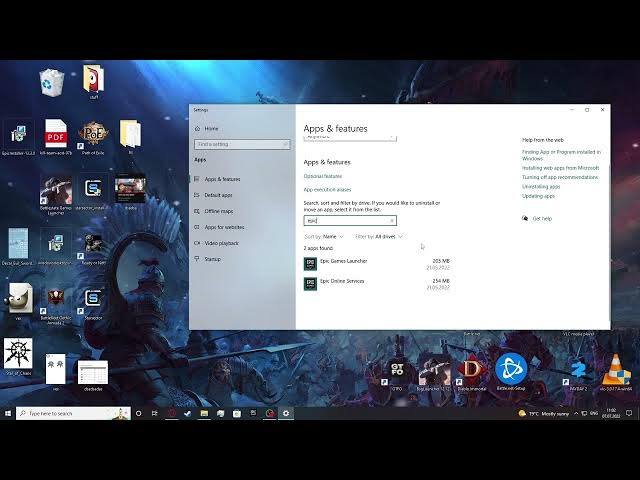Select Video playback in the sidebar
The image size is (640, 480).
pyautogui.click(x=221, y=243)
